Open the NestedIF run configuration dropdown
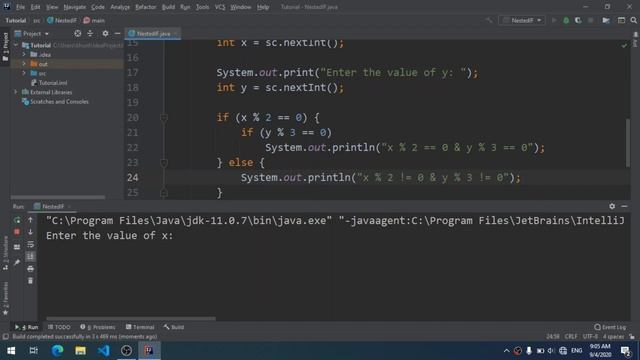 522,20
